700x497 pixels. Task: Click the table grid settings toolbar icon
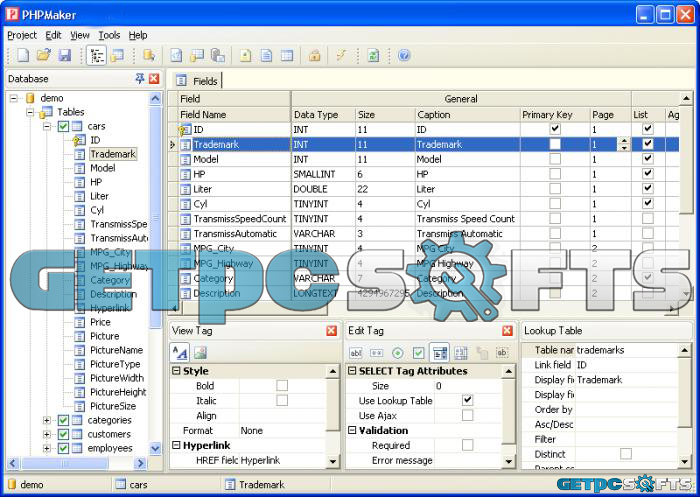coord(287,55)
